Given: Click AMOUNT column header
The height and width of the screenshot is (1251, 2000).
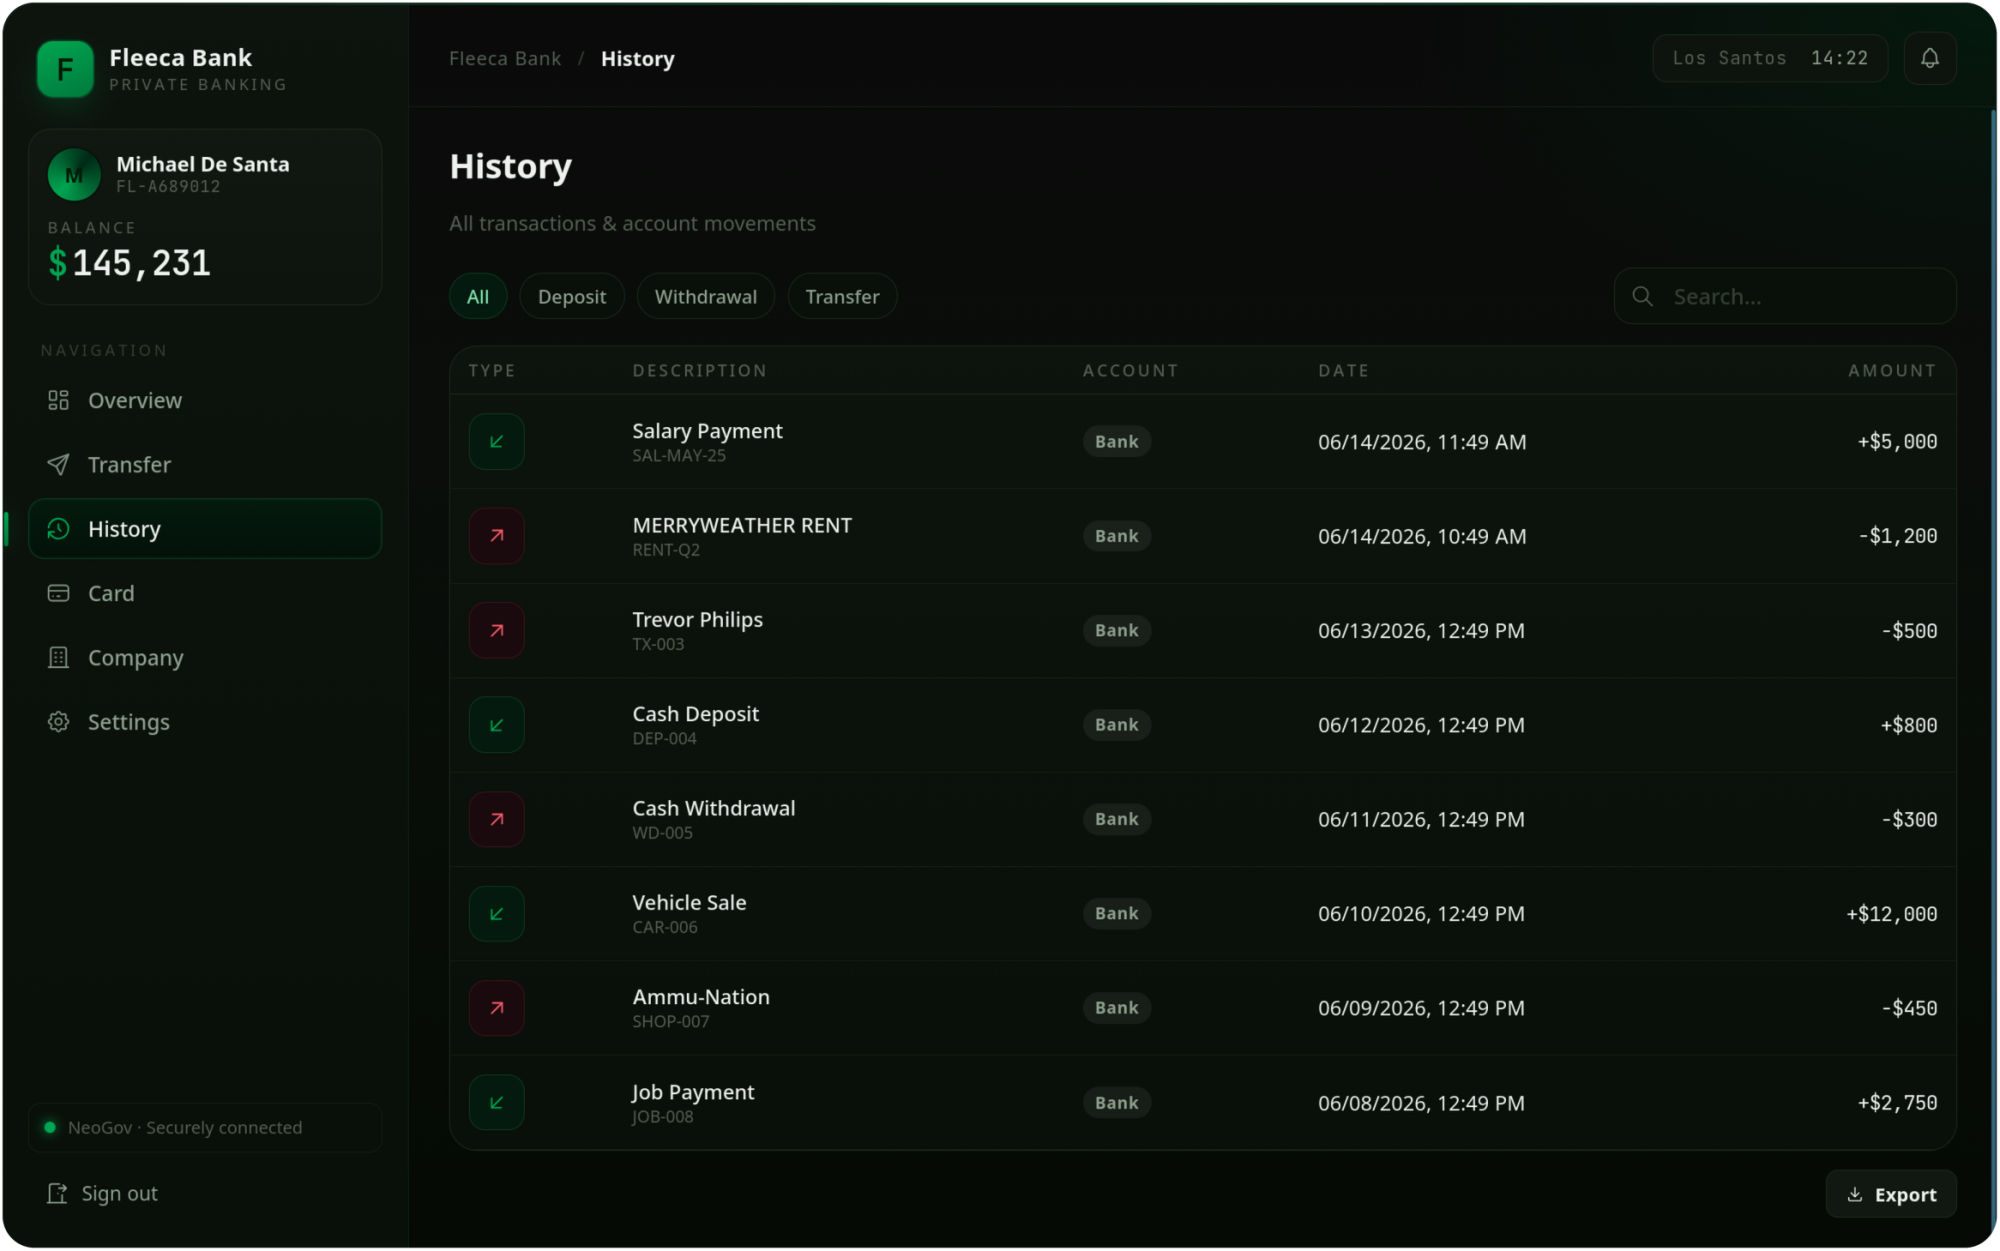Looking at the screenshot, I should coord(1892,370).
